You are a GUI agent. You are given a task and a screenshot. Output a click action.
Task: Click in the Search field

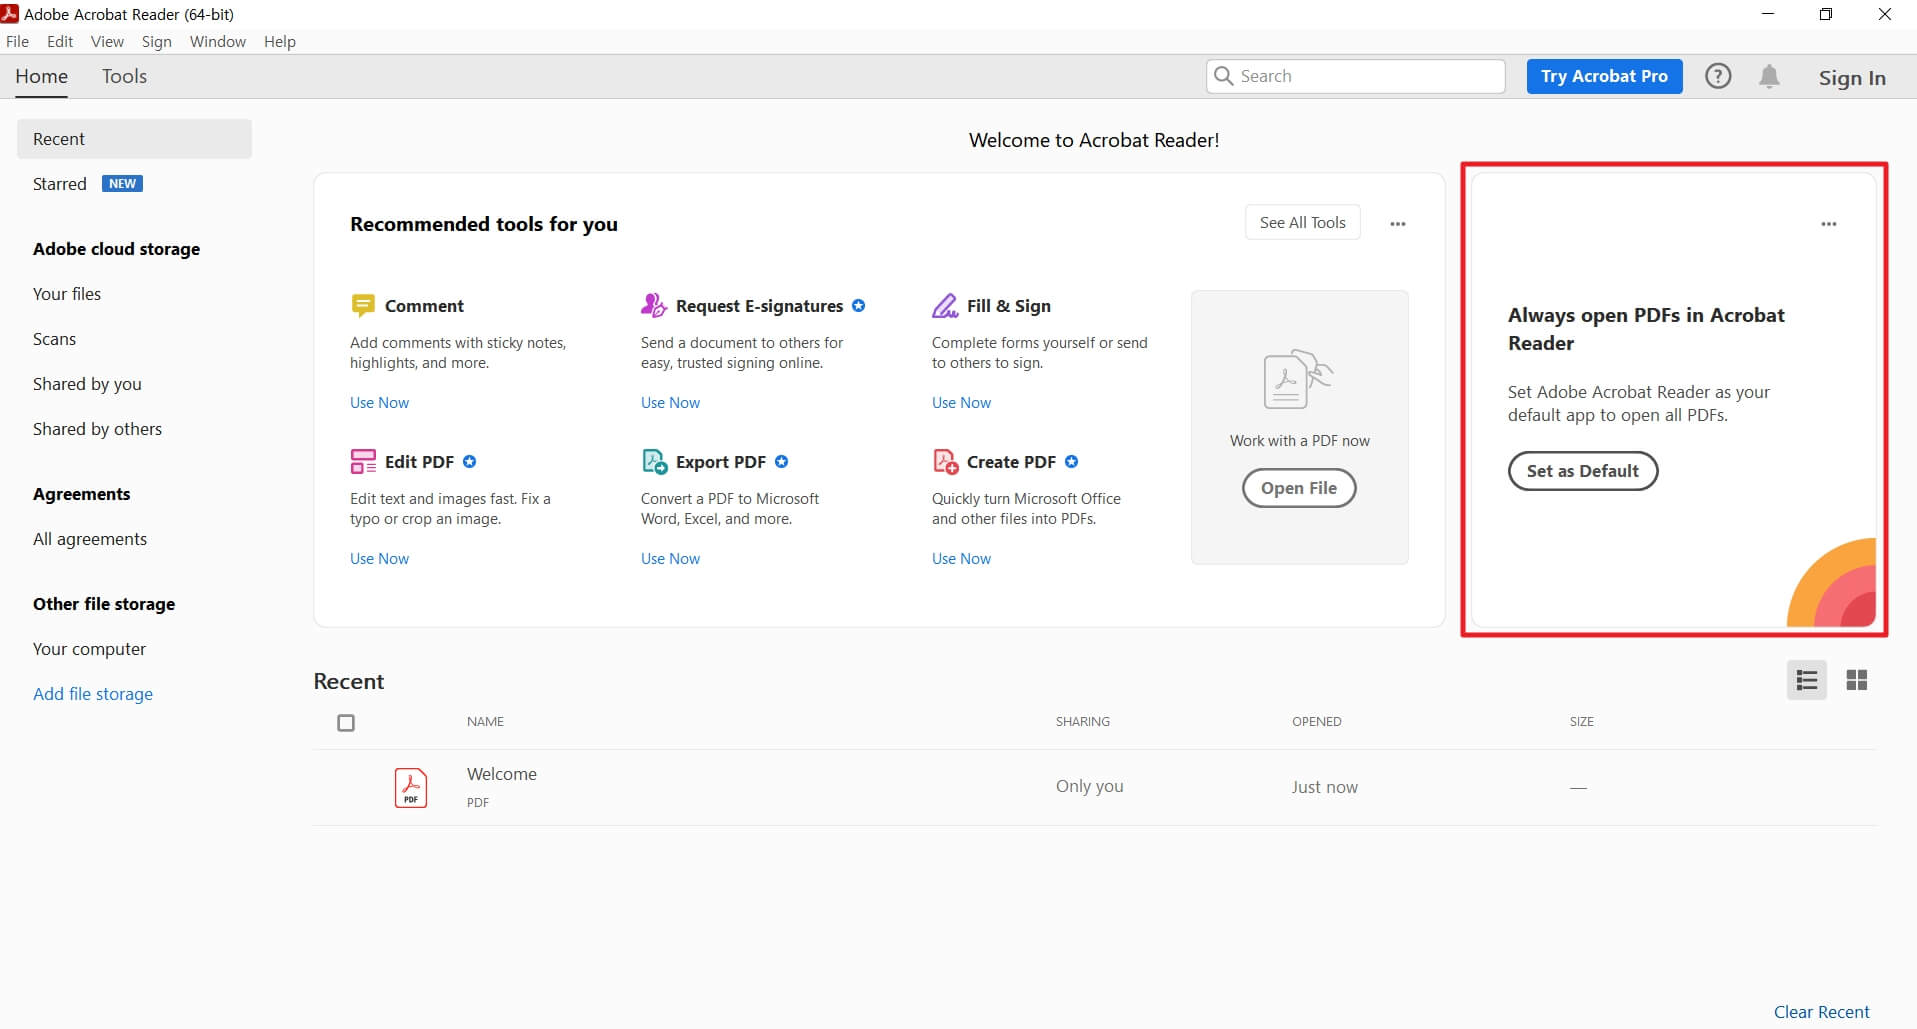[1356, 76]
